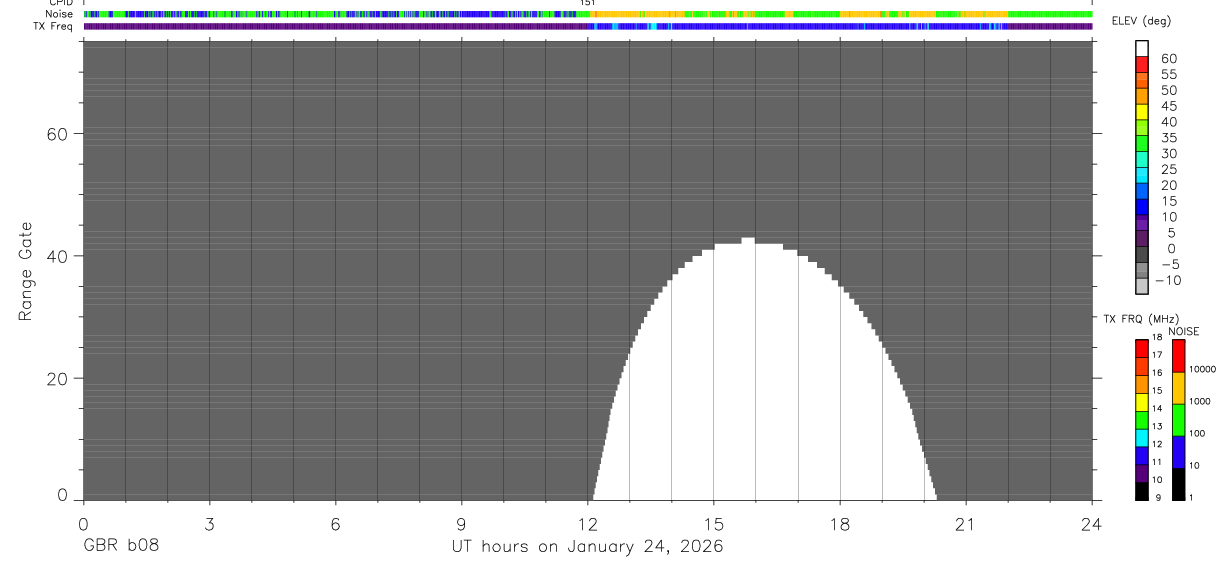Image resolution: width=1228 pixels, height=567 pixels.
Task: Click the '60' tick on the Range Gate axis
Action: pos(58,134)
